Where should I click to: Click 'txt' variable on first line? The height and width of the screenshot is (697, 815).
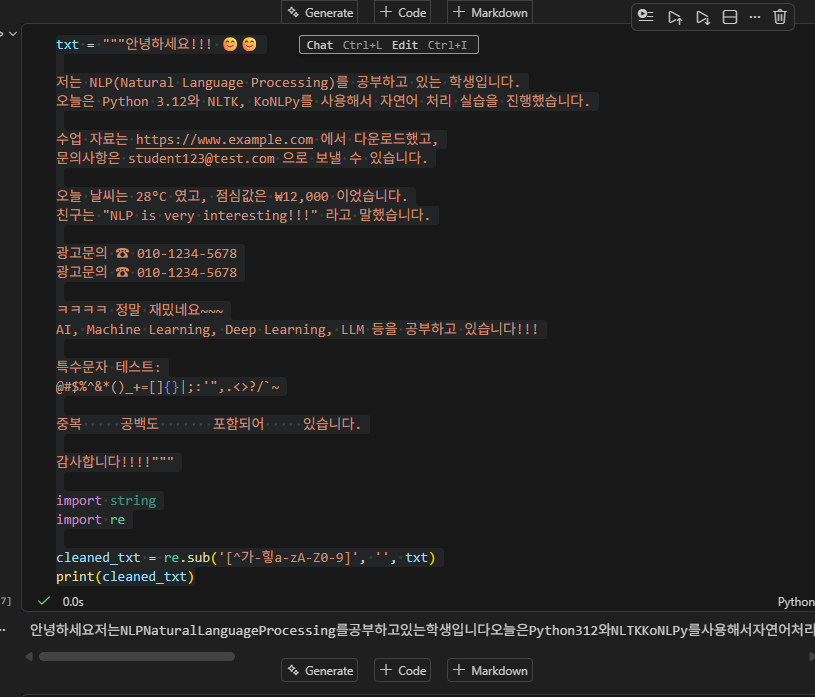coord(67,45)
